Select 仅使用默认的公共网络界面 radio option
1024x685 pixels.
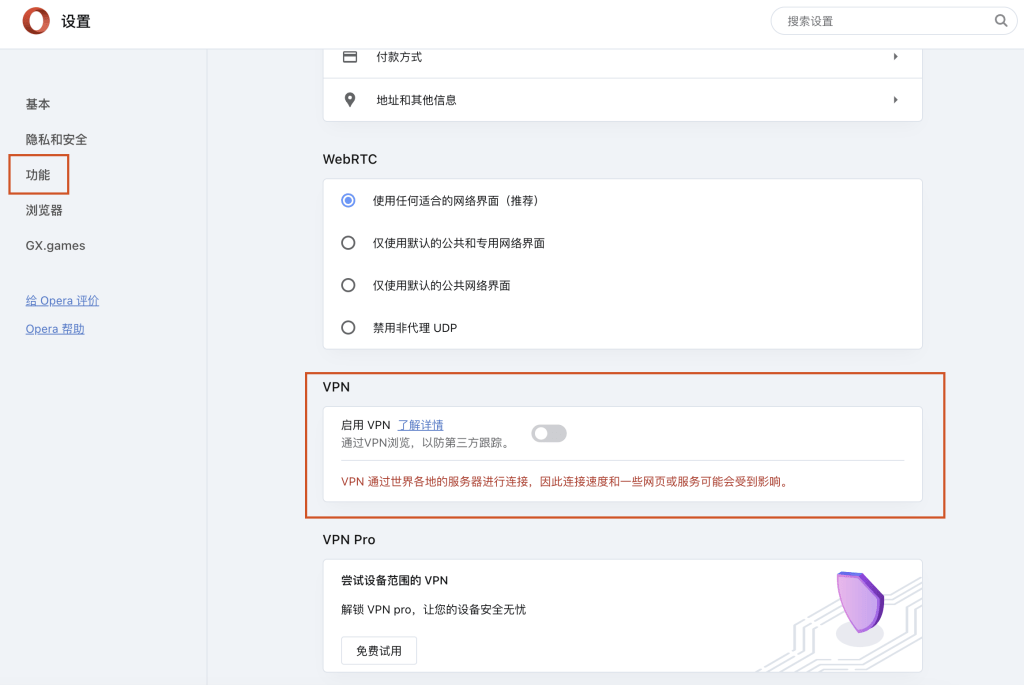pos(348,285)
